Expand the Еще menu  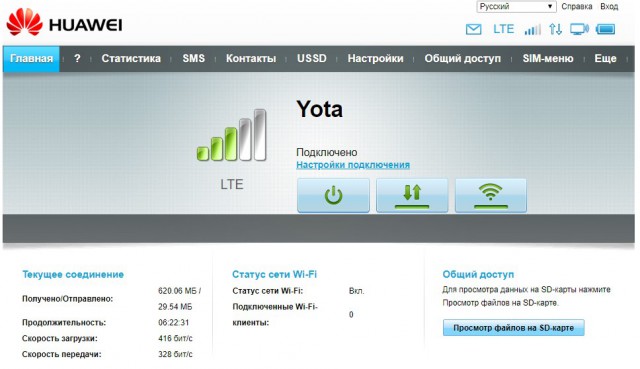605,58
